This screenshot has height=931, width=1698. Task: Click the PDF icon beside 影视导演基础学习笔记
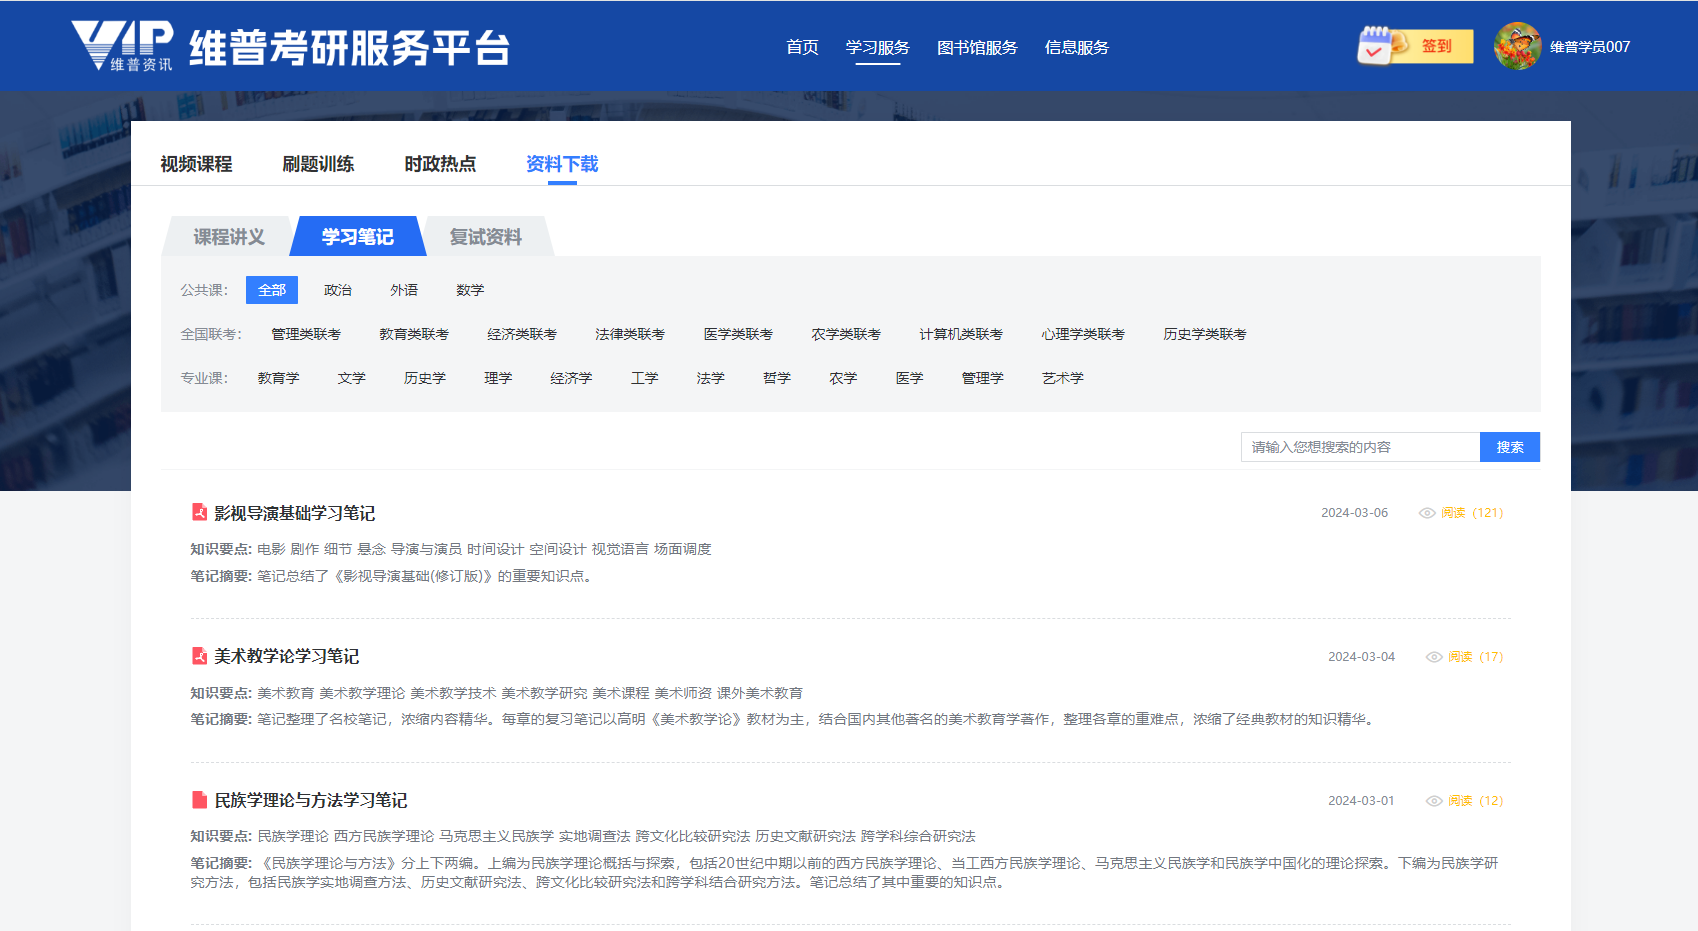click(200, 512)
